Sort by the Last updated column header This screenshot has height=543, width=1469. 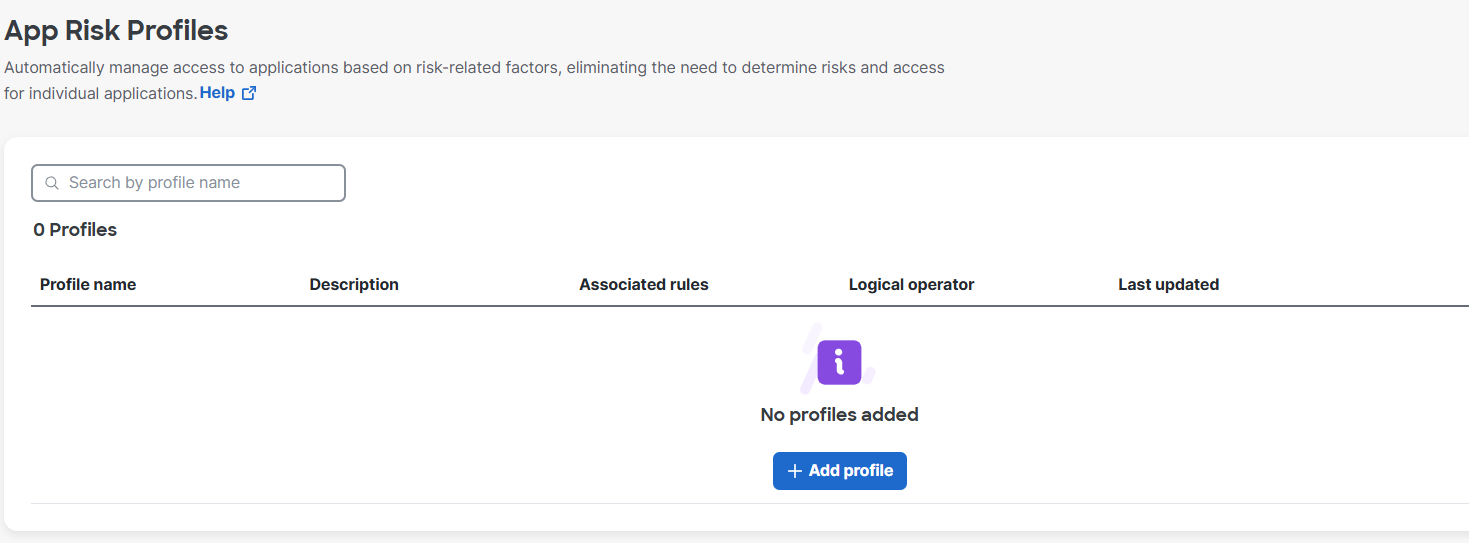[x=1168, y=284]
